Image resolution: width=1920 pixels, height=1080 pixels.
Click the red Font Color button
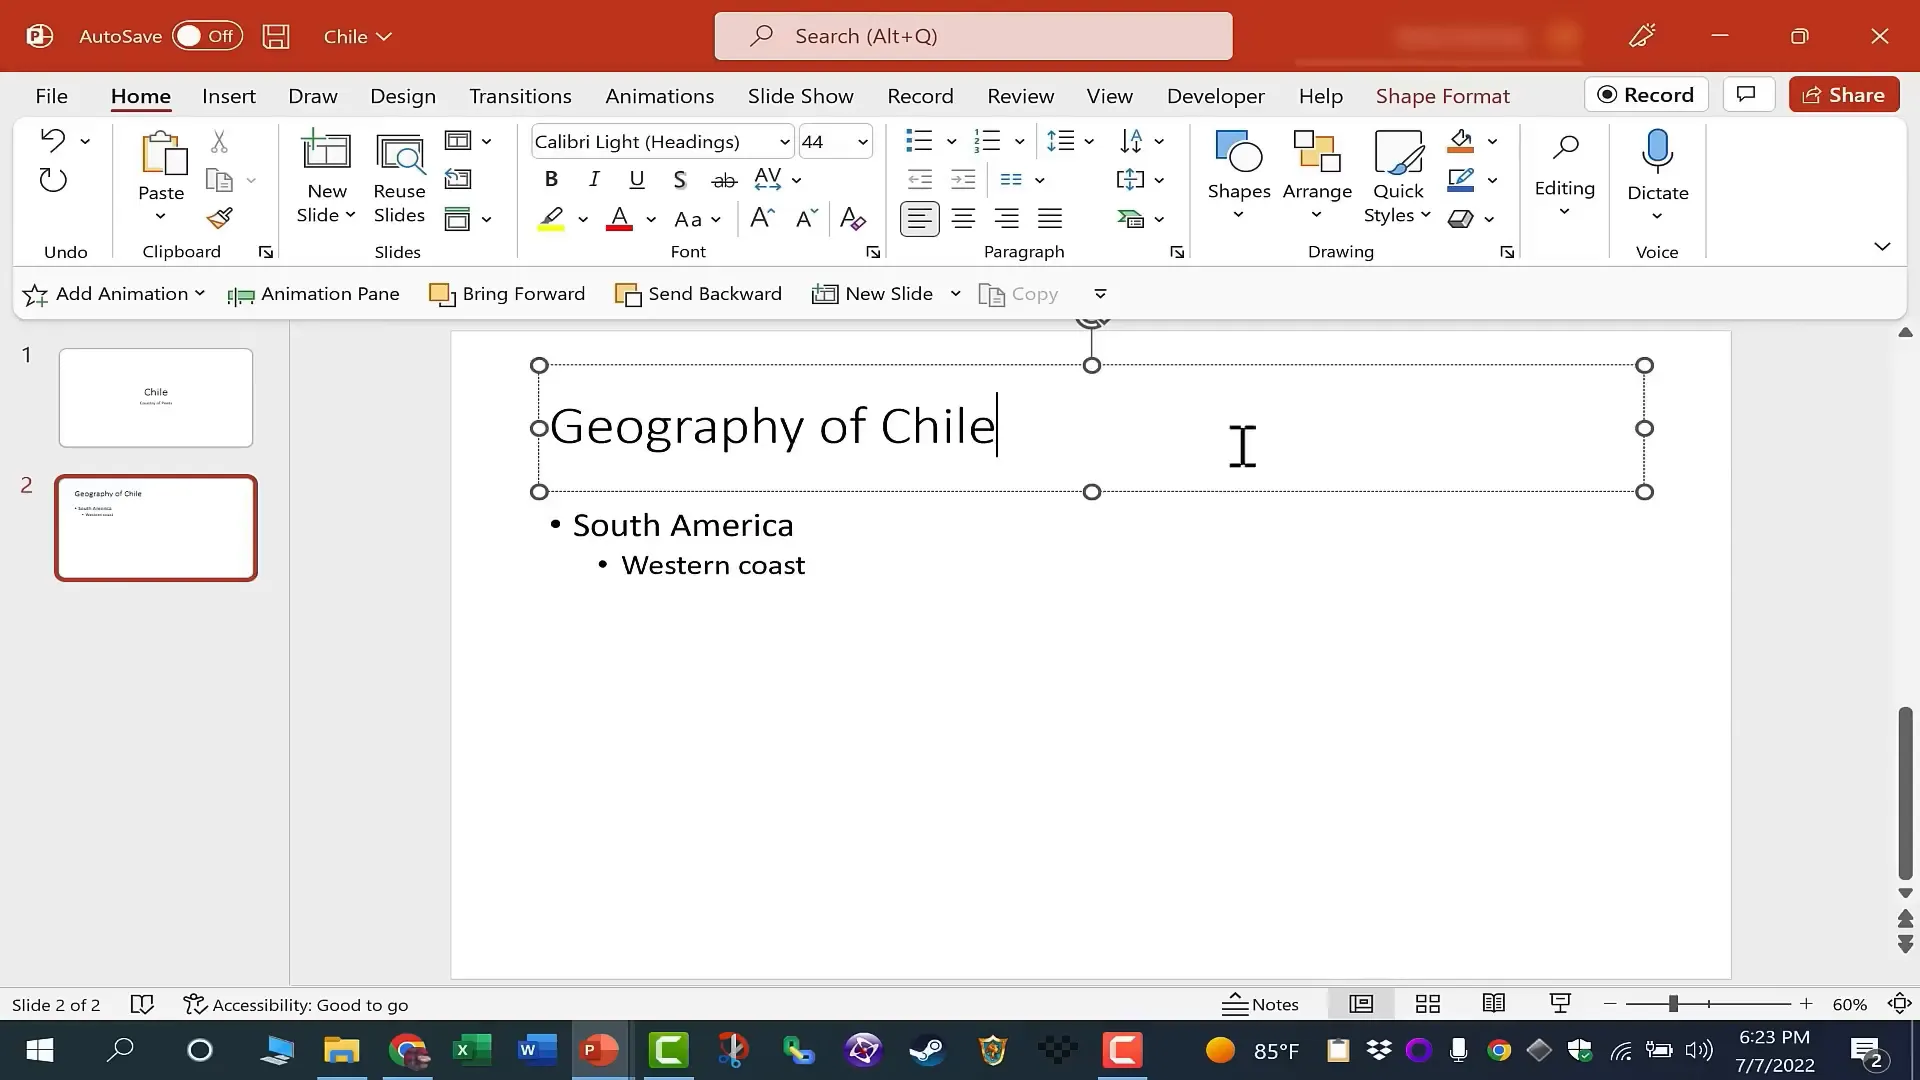619,218
